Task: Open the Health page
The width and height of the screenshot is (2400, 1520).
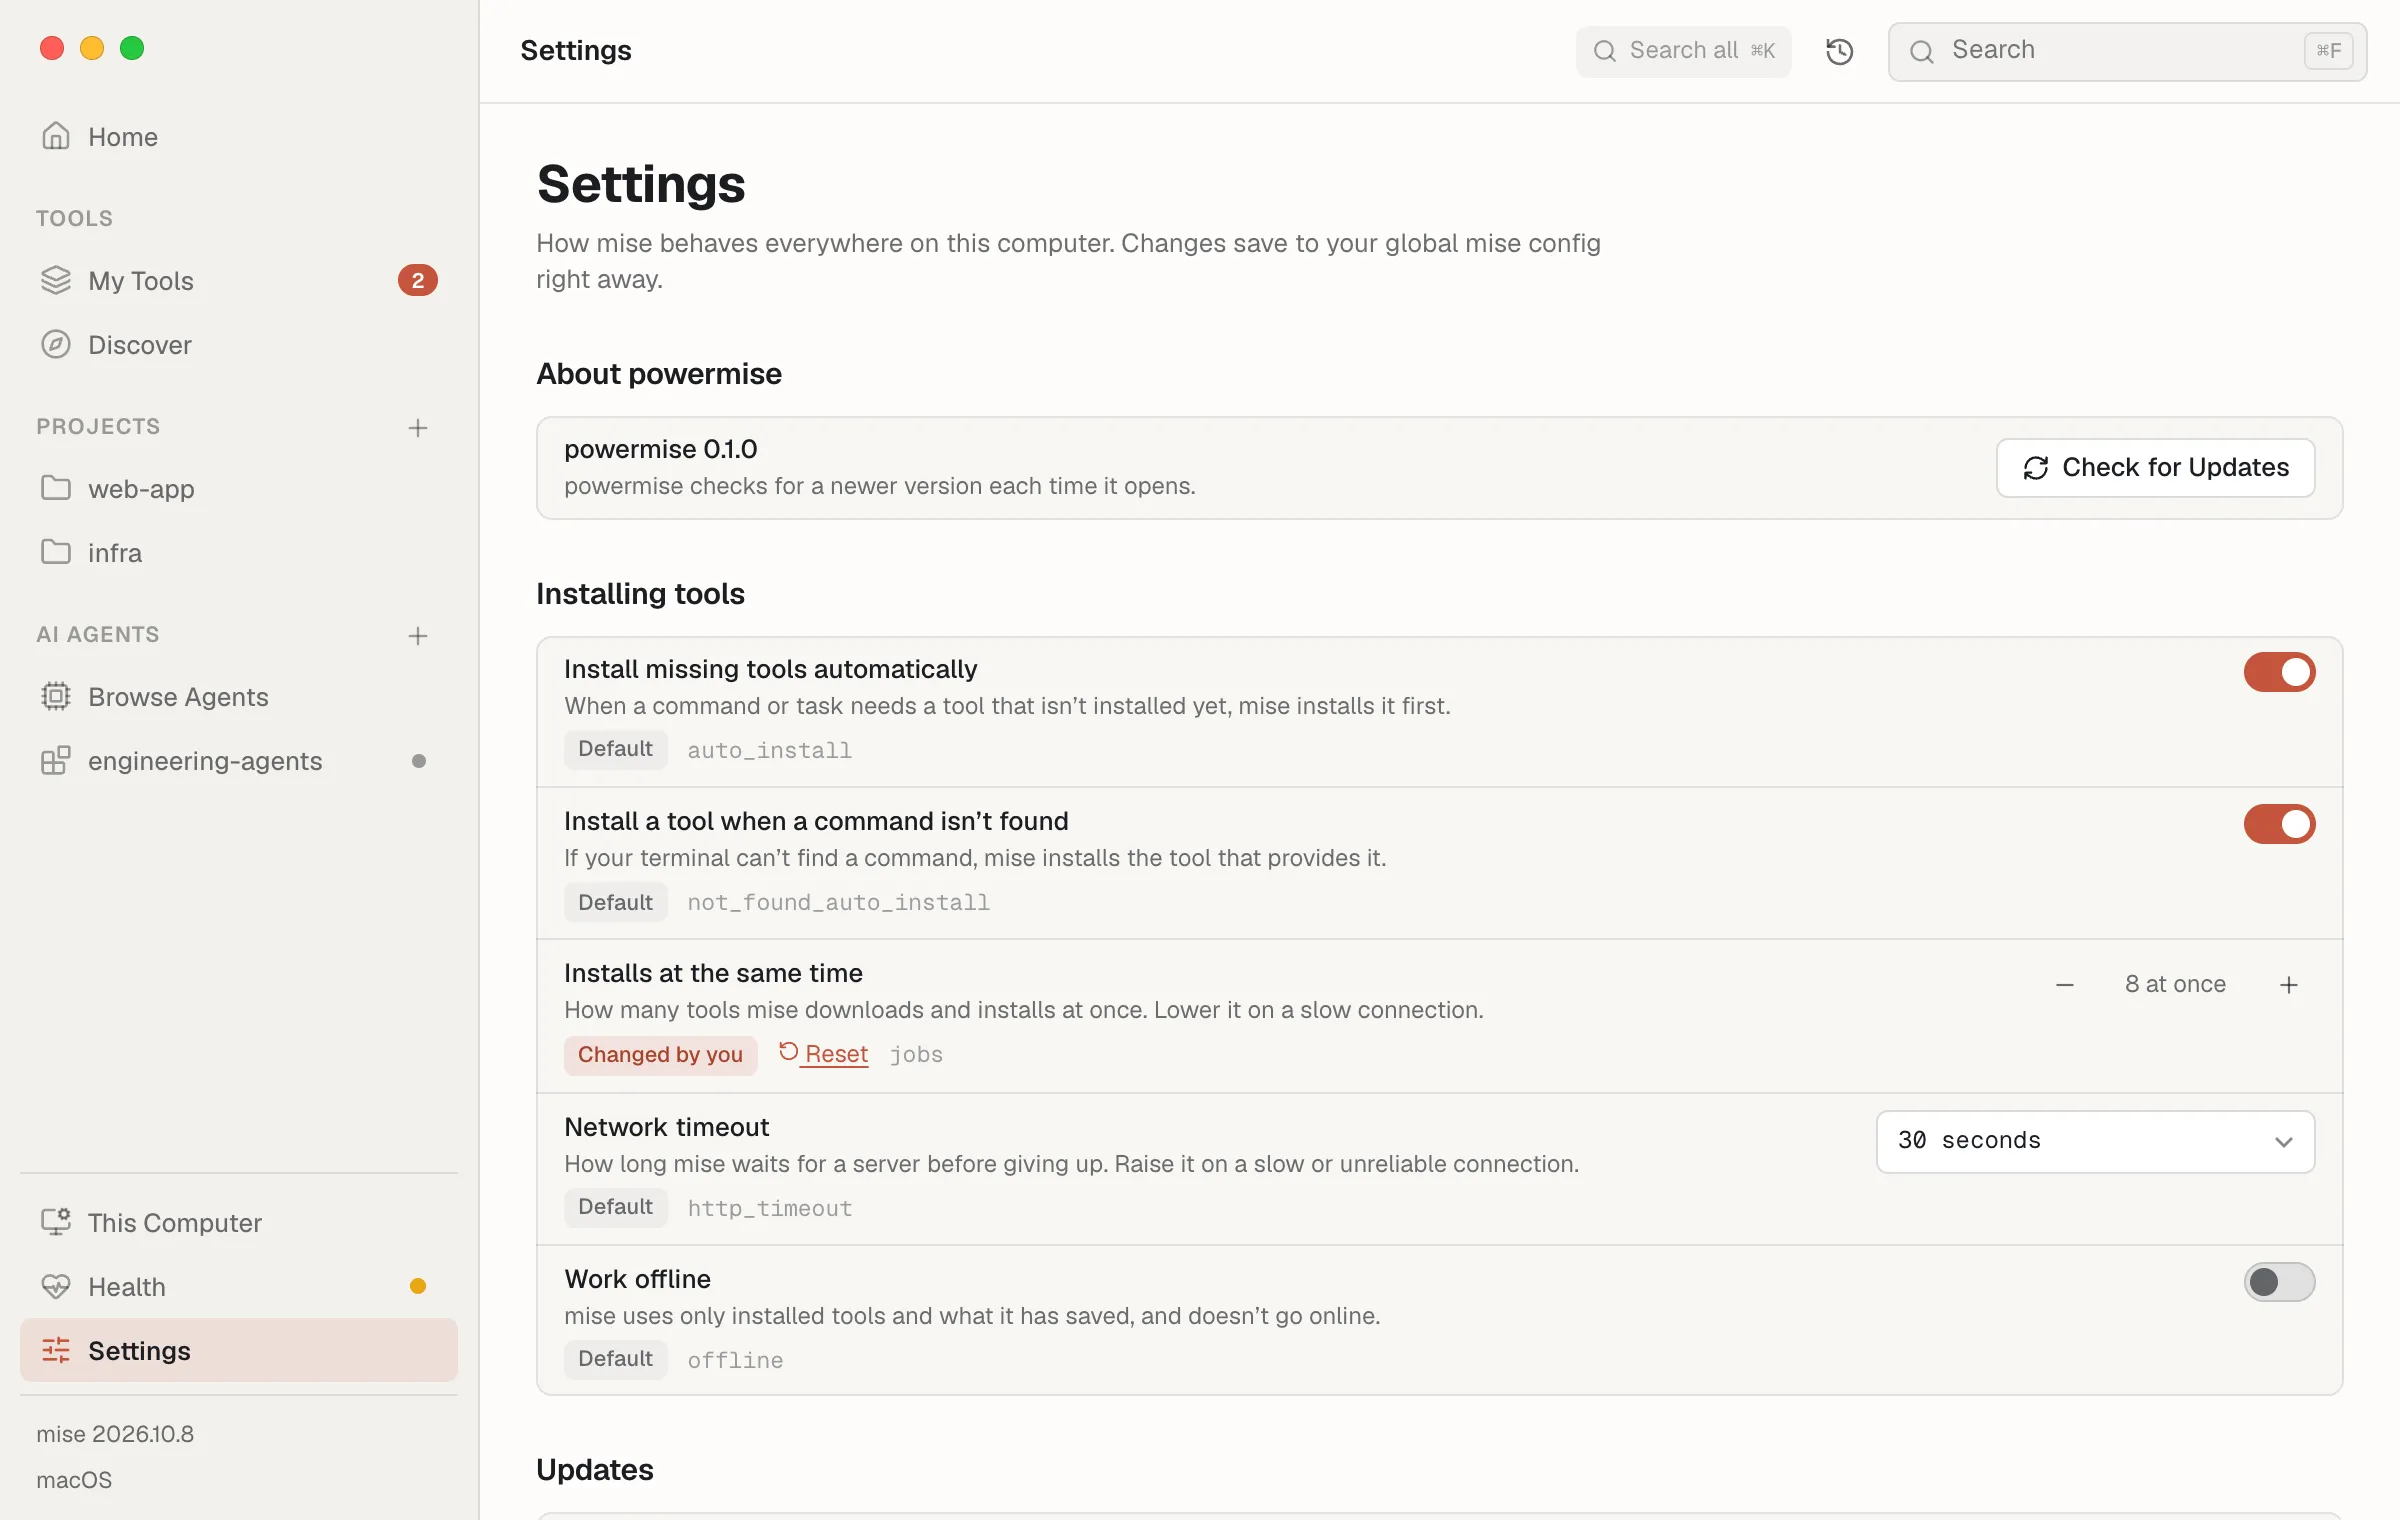Action: [x=238, y=1286]
